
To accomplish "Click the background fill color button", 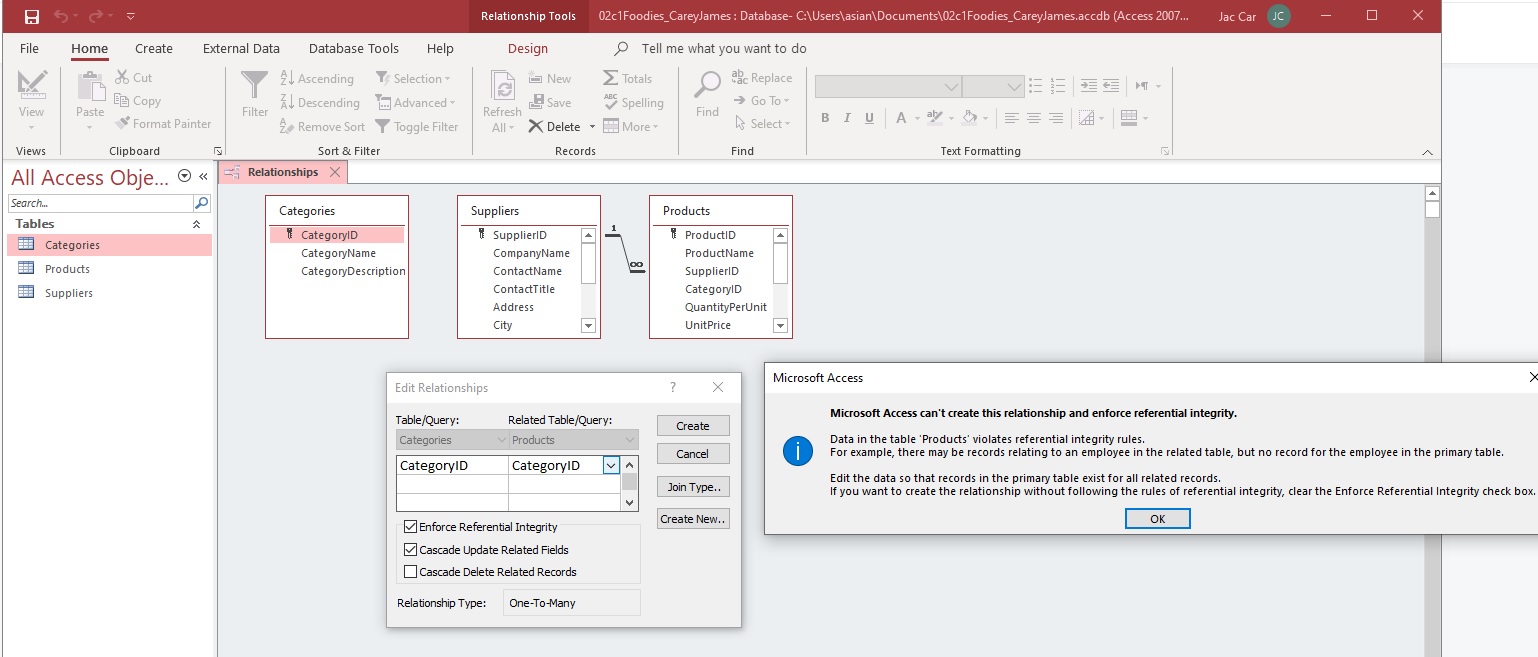I will (968, 118).
